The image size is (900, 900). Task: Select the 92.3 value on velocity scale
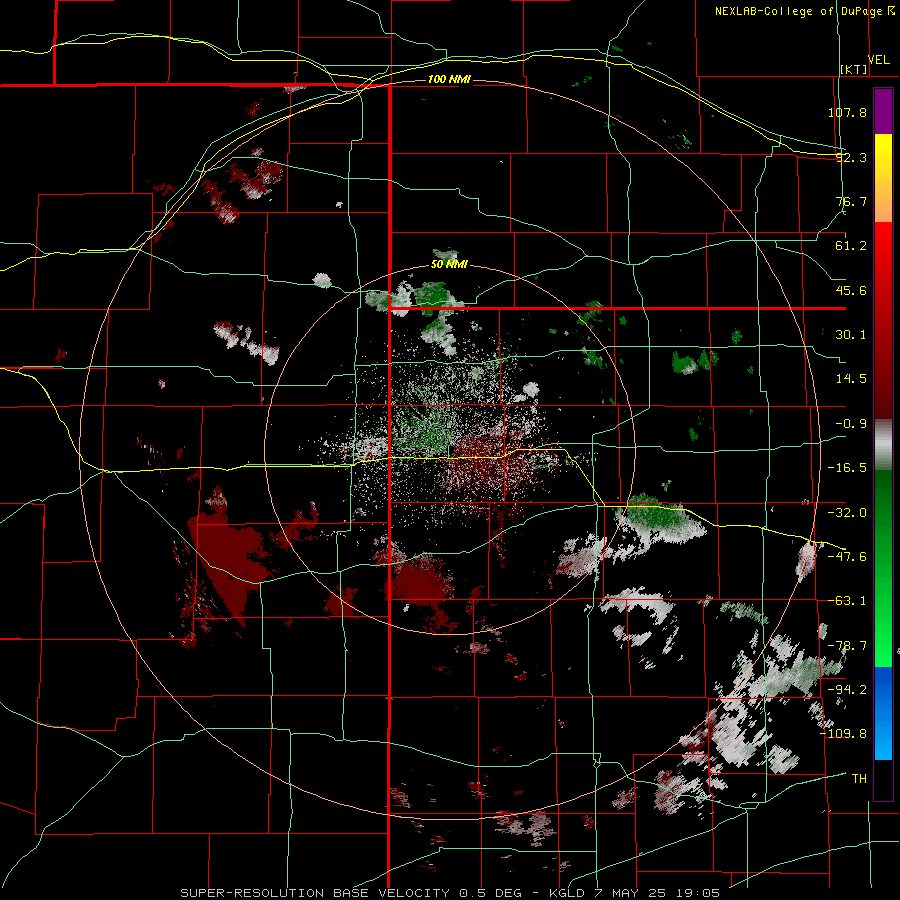pyautogui.click(x=851, y=157)
